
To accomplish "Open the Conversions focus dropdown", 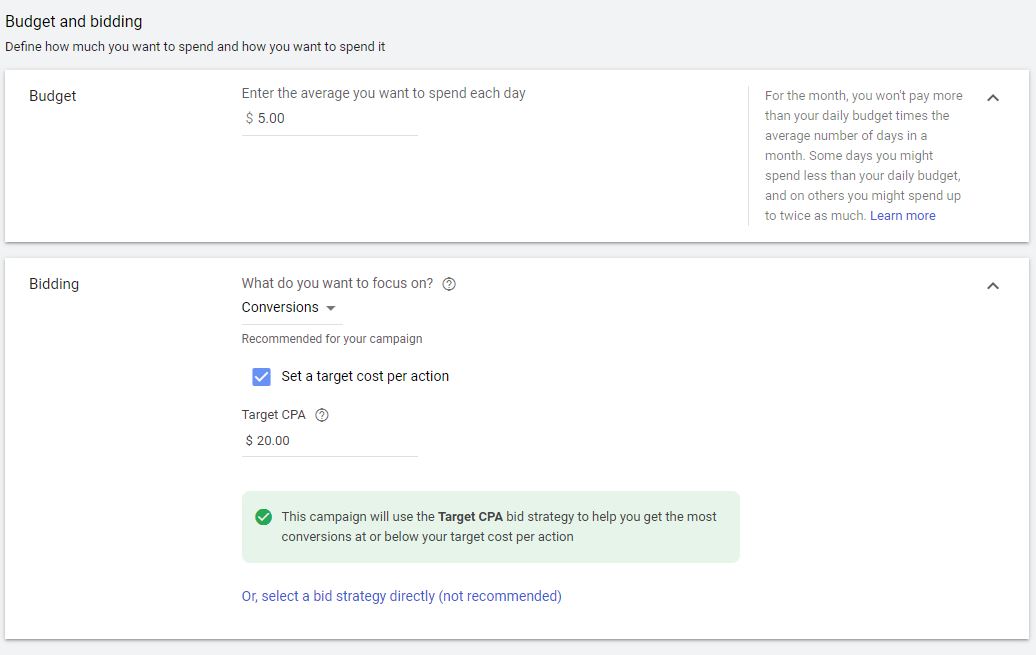I will tap(290, 308).
